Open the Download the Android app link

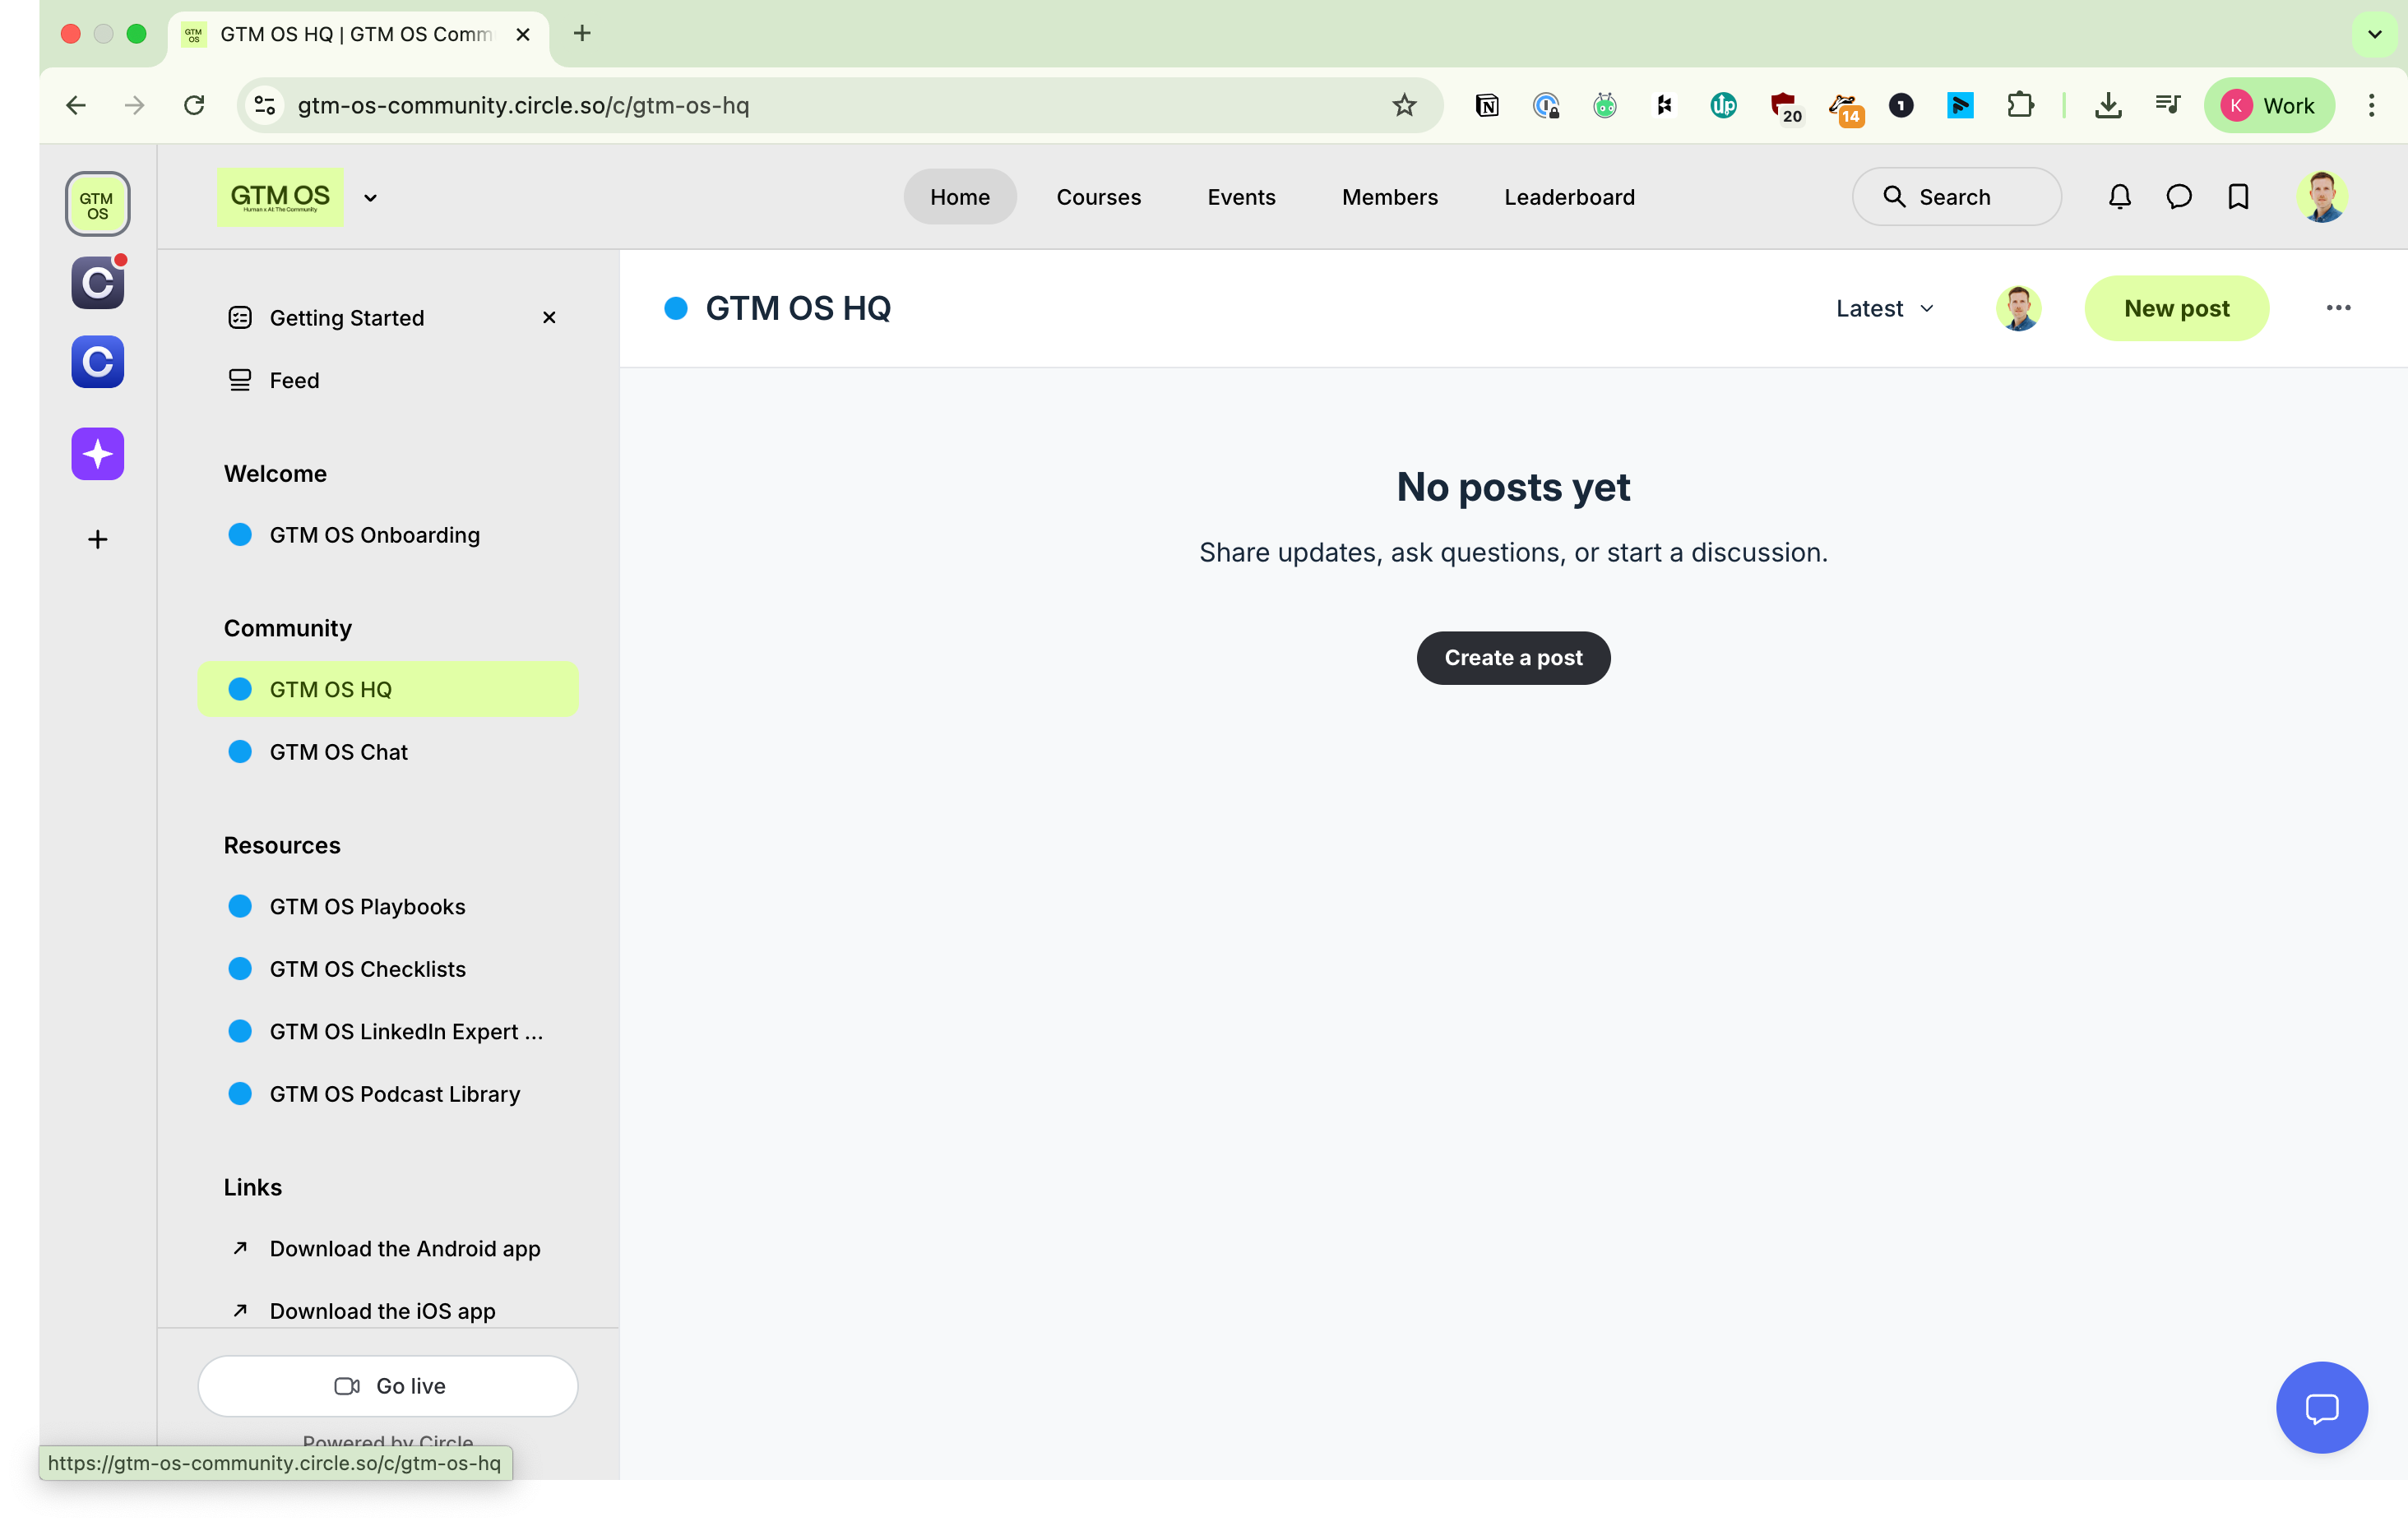[x=404, y=1249]
